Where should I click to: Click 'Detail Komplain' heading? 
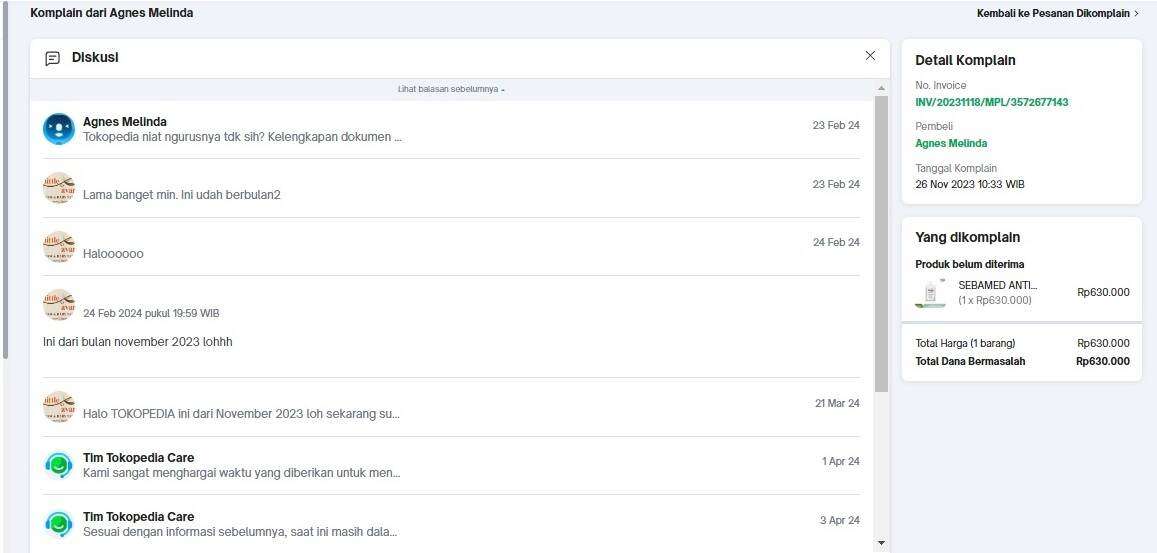965,61
